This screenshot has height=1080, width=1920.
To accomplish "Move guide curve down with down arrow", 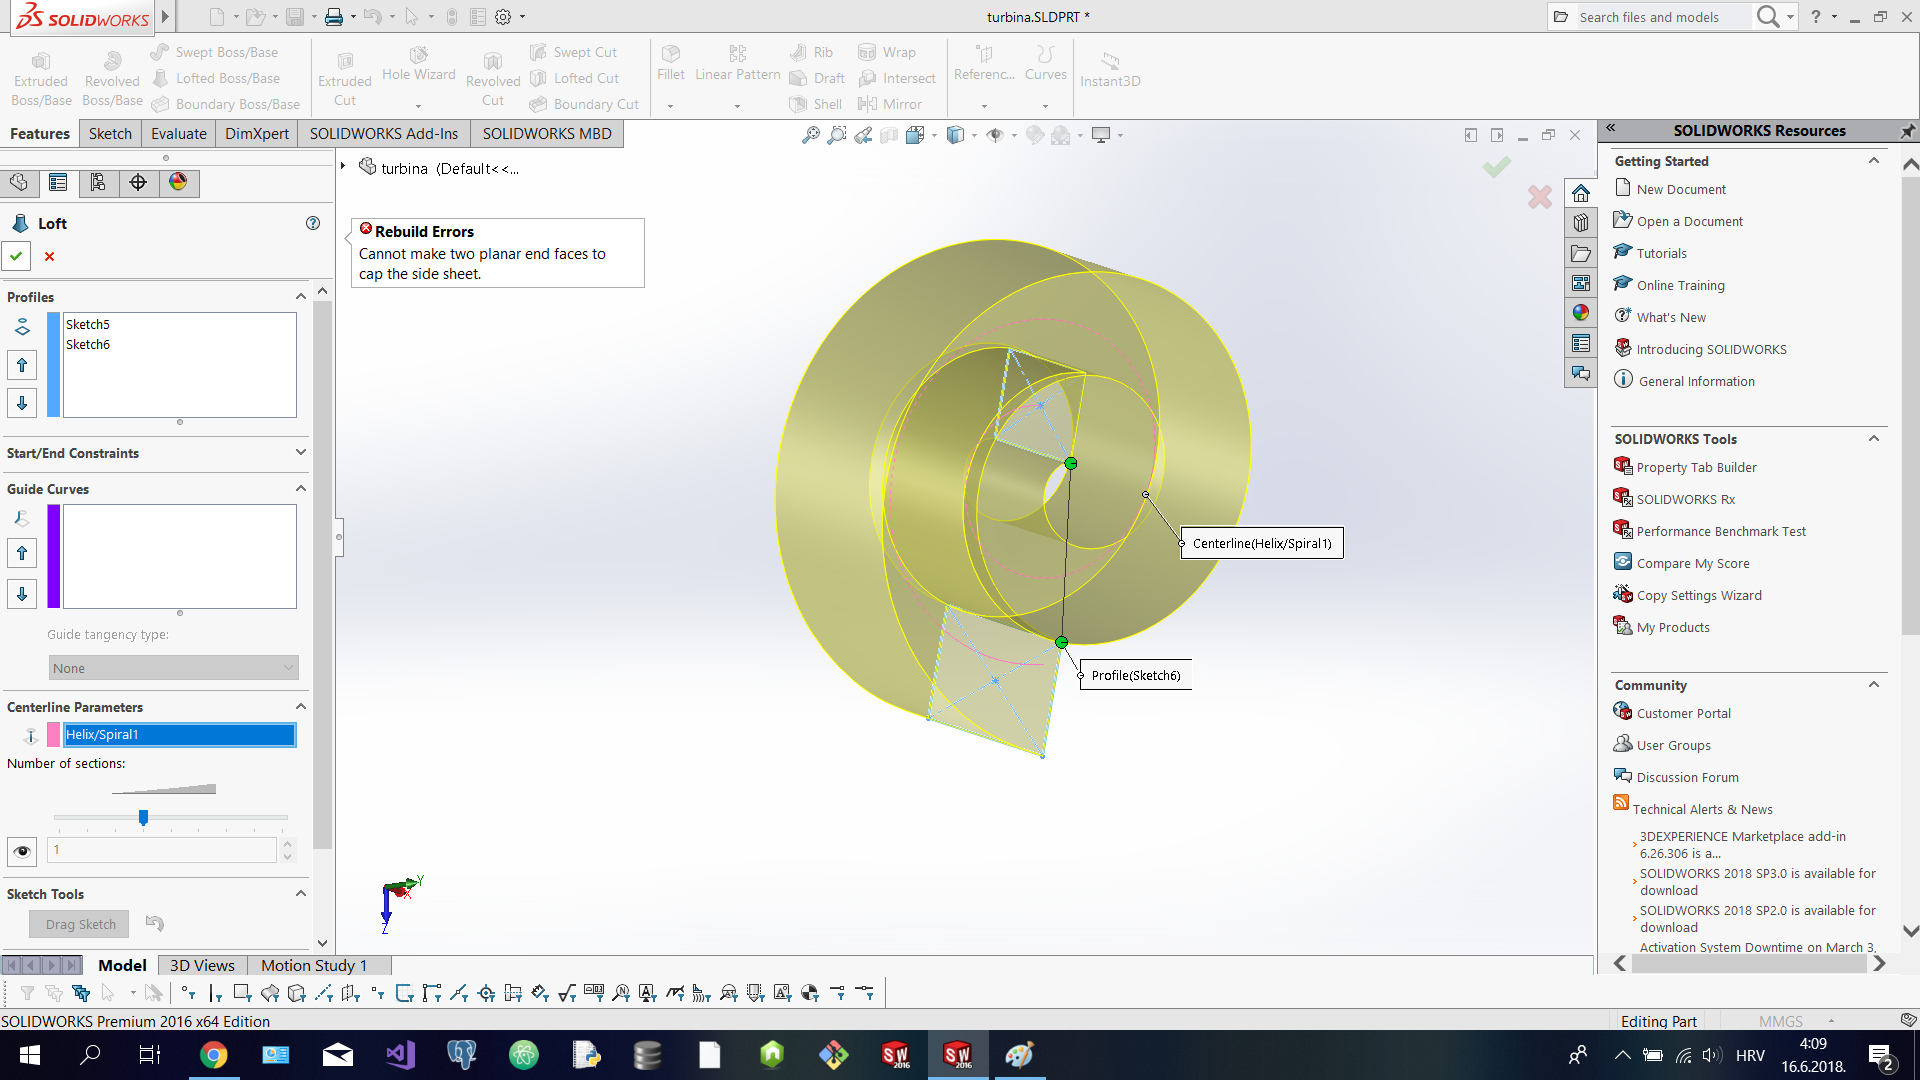I will 22,594.
